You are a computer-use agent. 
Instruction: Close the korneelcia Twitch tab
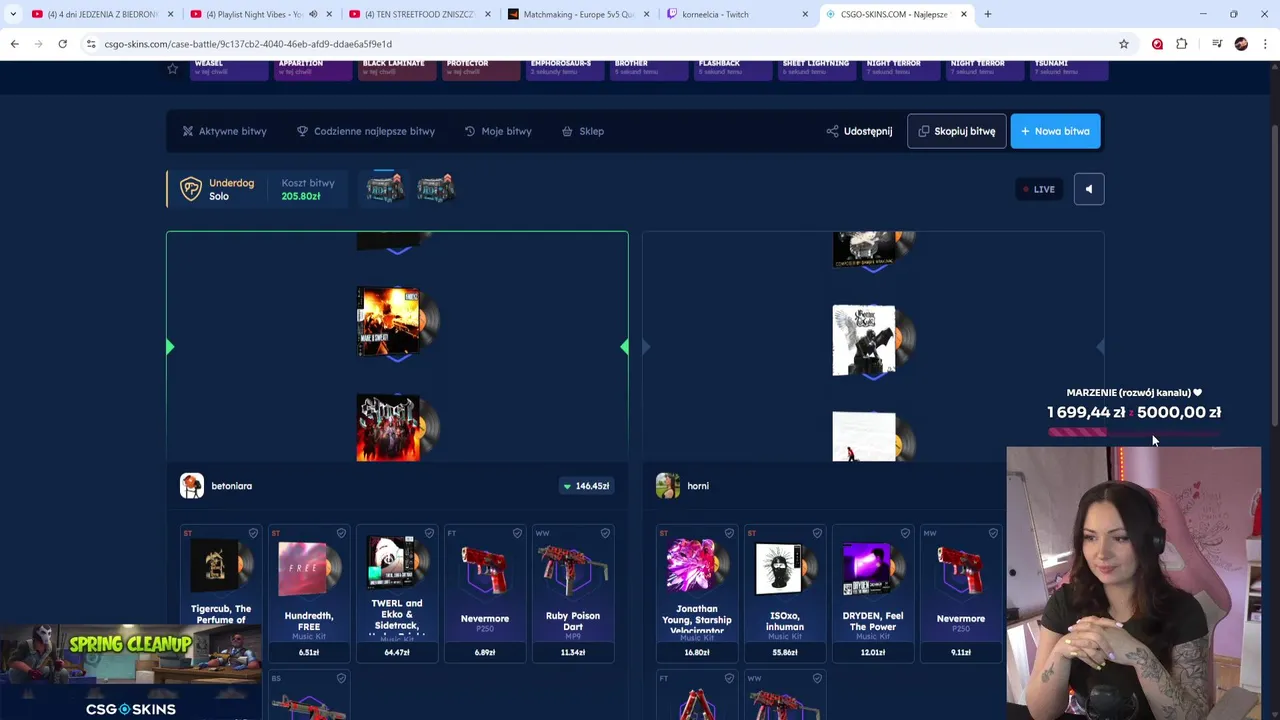pyautogui.click(x=805, y=14)
